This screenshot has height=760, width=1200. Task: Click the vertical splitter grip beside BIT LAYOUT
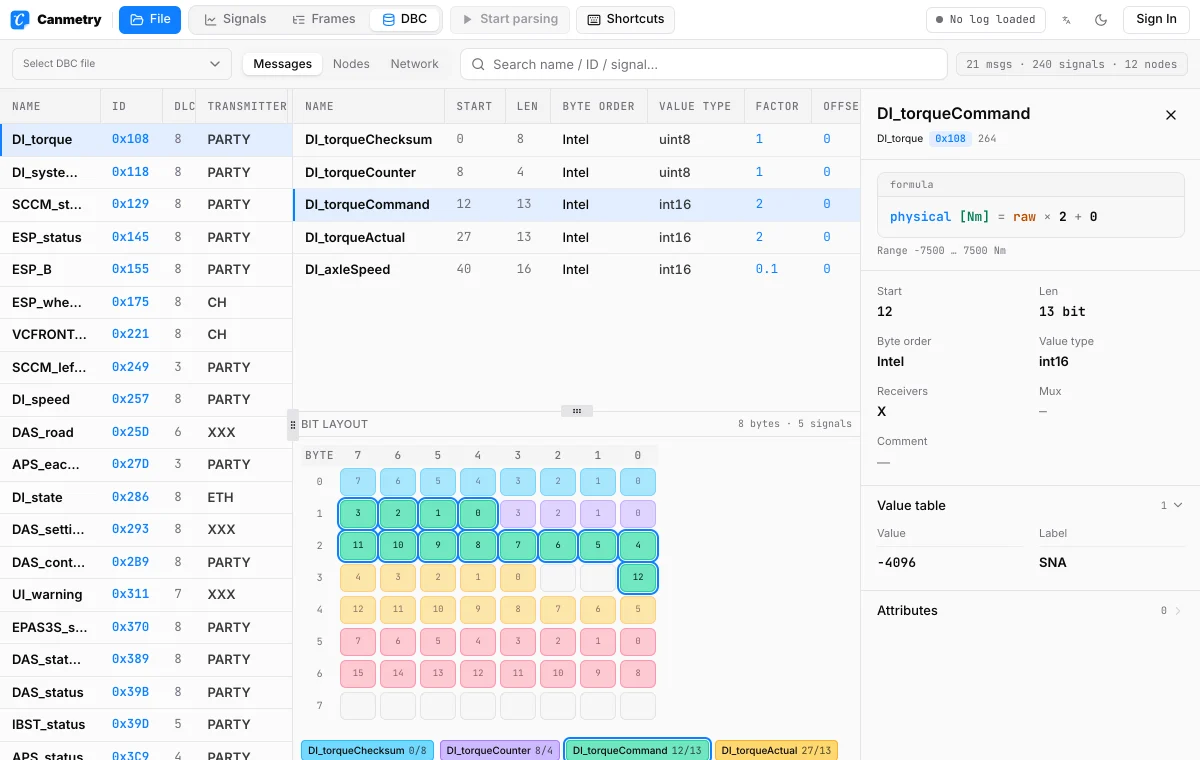coord(293,425)
